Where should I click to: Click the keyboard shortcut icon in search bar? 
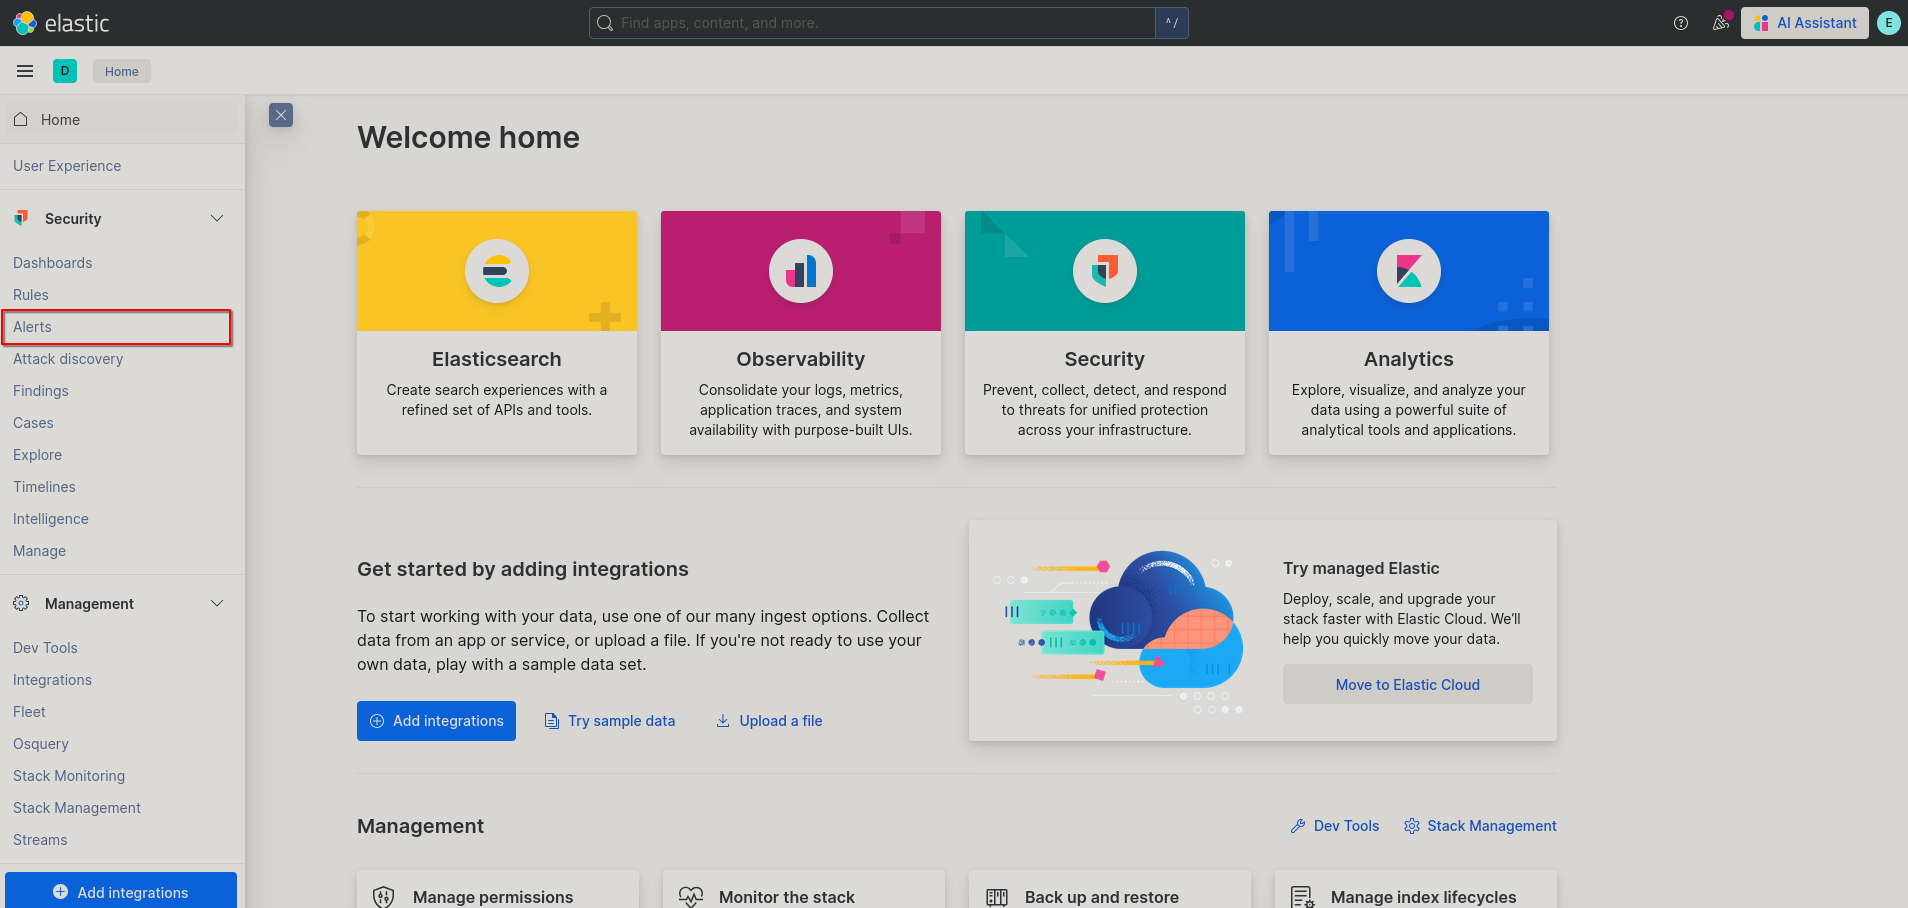tap(1172, 23)
